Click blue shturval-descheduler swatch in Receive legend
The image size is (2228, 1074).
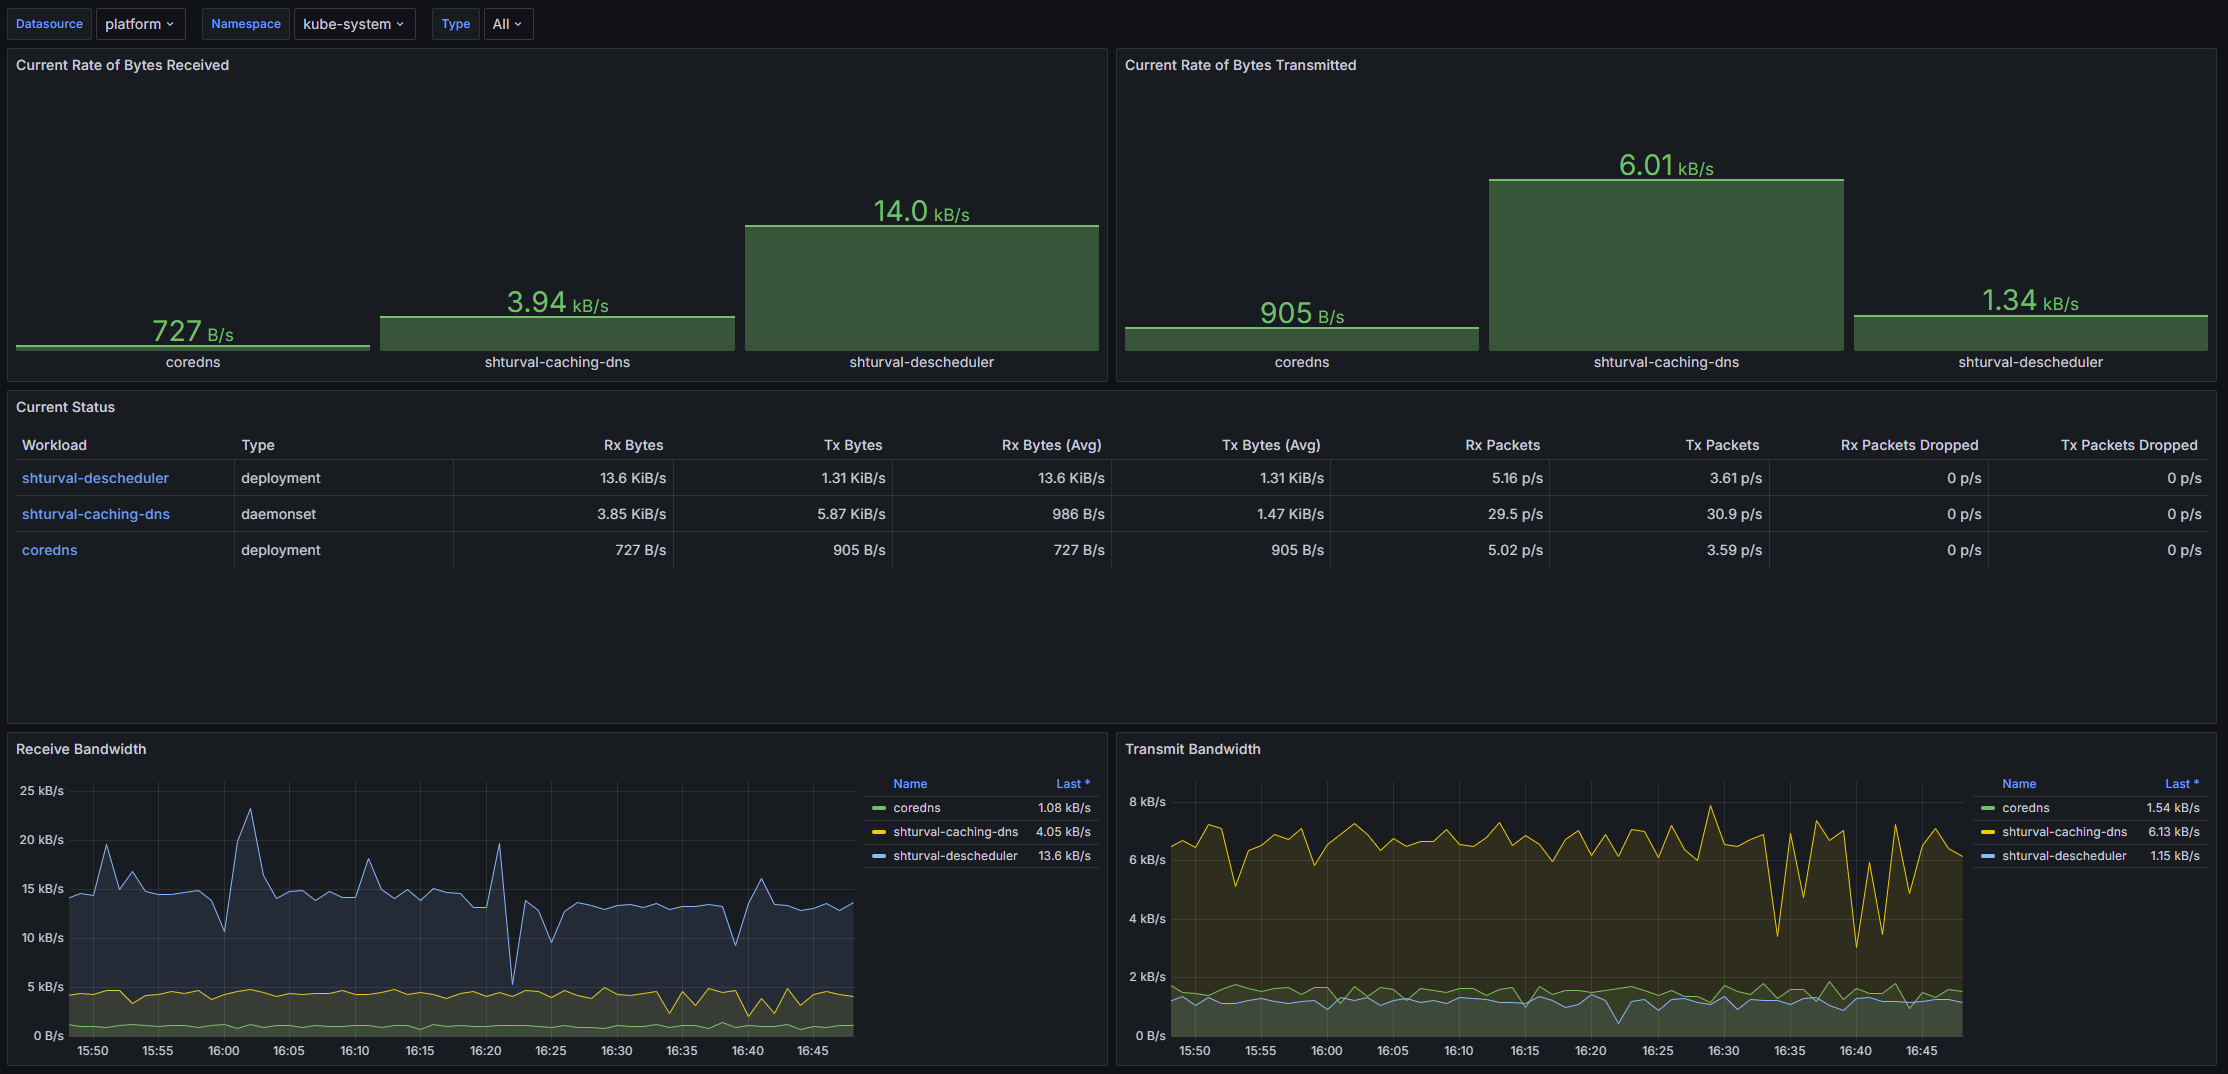[x=879, y=856]
